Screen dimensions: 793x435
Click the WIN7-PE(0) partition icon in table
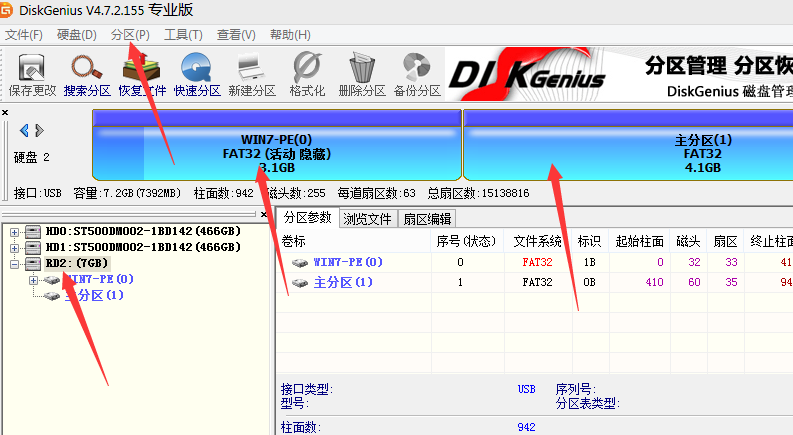[300, 263]
